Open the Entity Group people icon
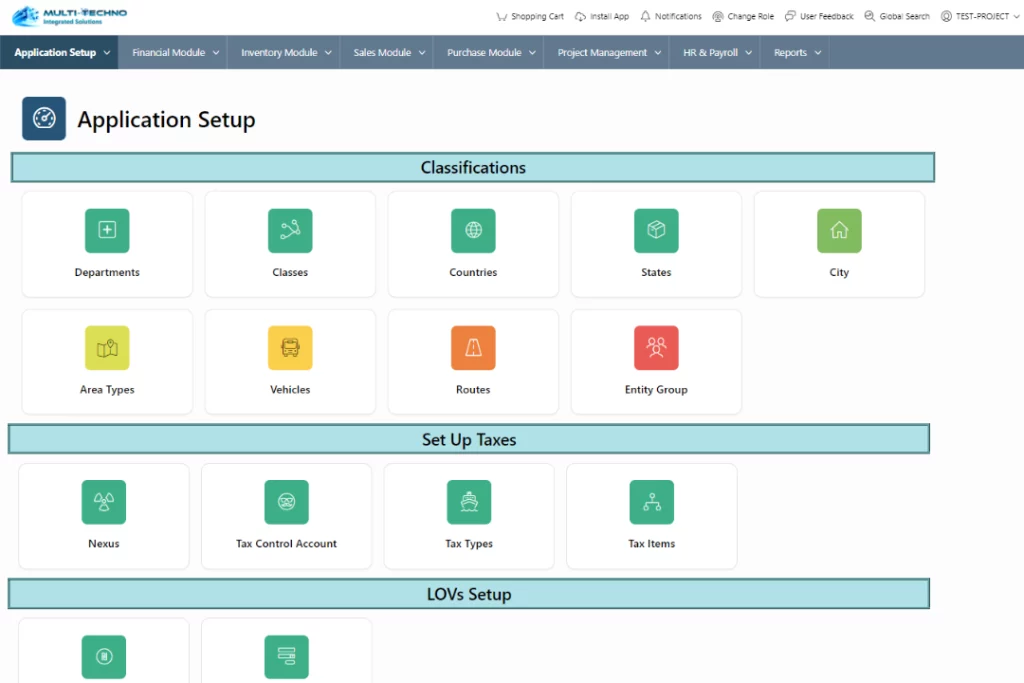 (656, 348)
